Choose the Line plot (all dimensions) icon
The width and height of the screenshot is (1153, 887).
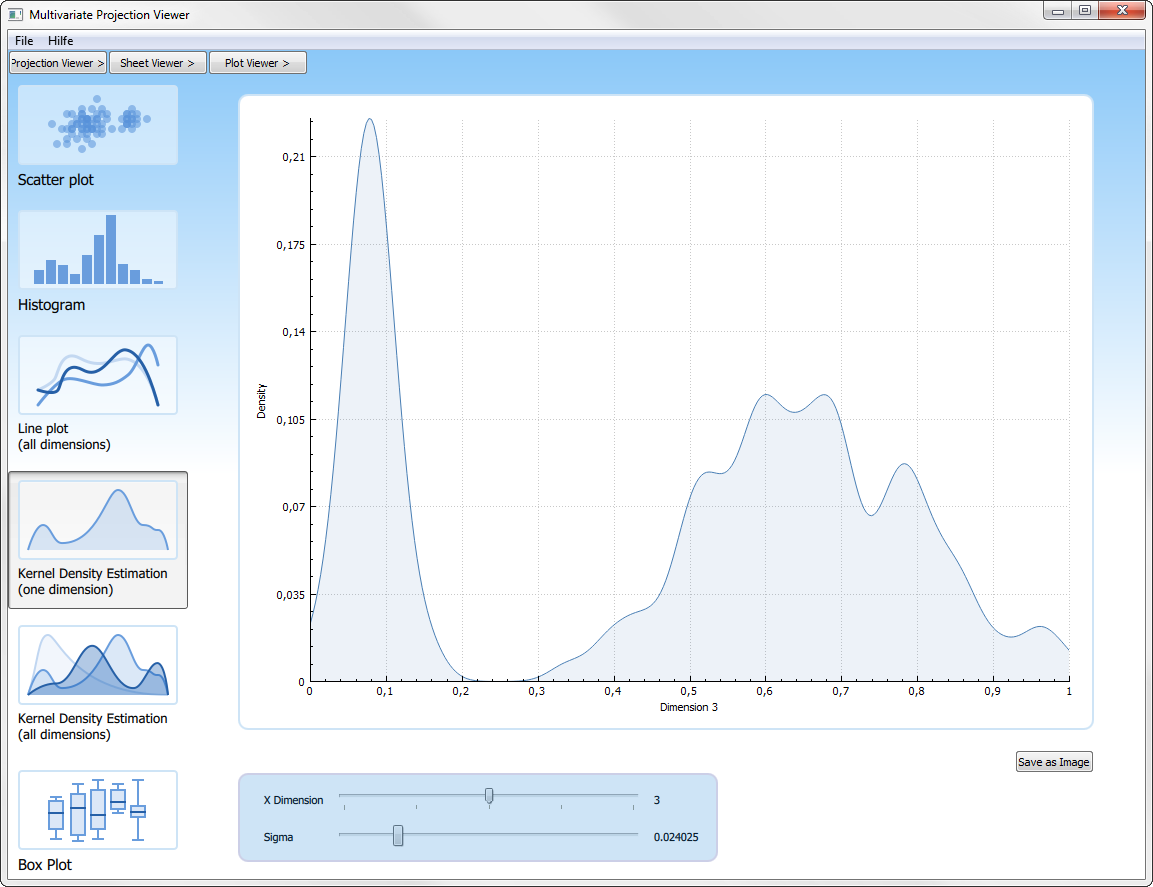[x=98, y=375]
